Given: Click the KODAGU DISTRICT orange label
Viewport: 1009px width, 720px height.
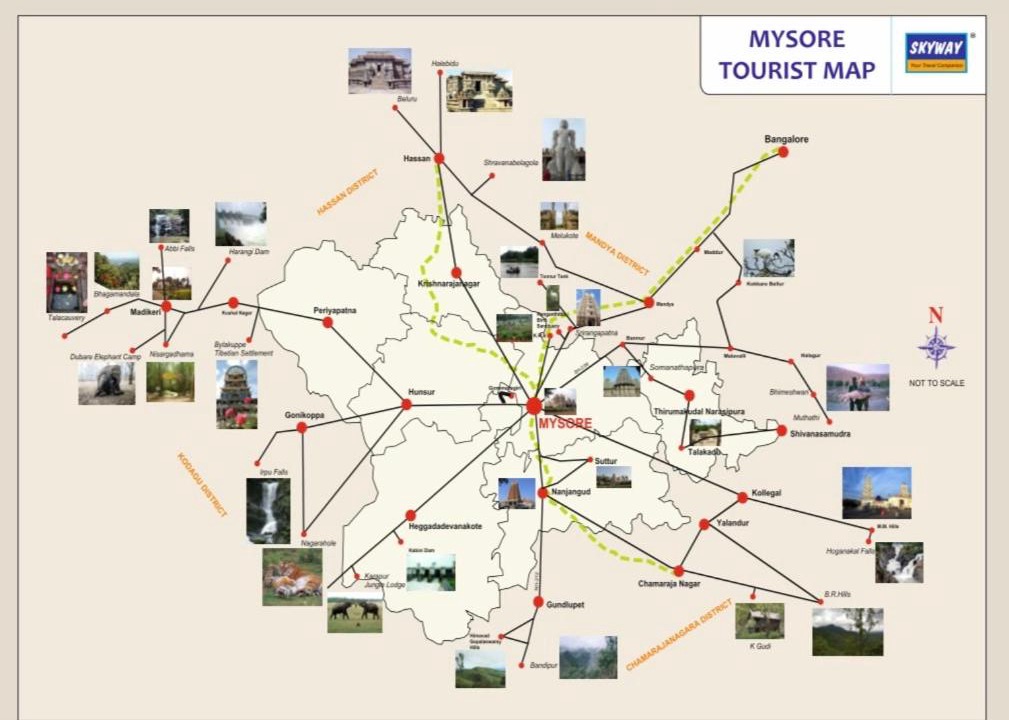Looking at the screenshot, I should click(x=202, y=485).
